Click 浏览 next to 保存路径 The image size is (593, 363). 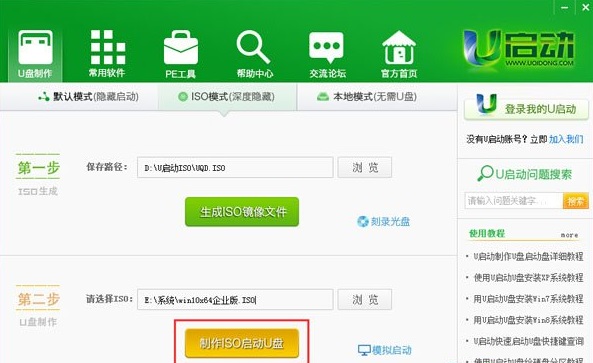(365, 168)
